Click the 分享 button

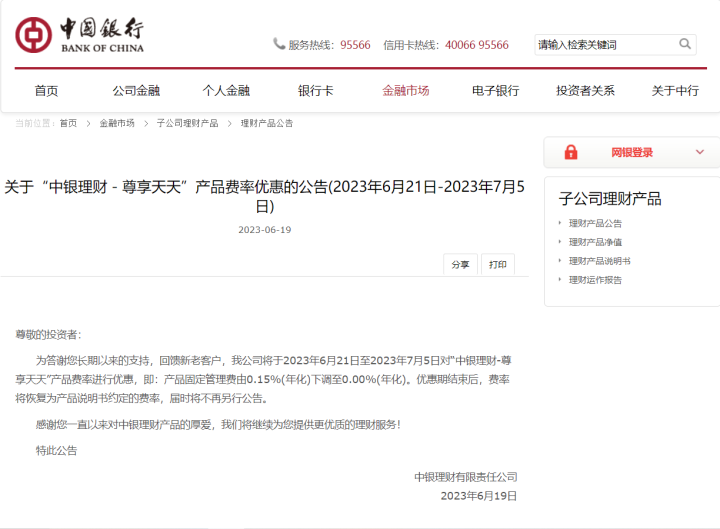[x=460, y=264]
